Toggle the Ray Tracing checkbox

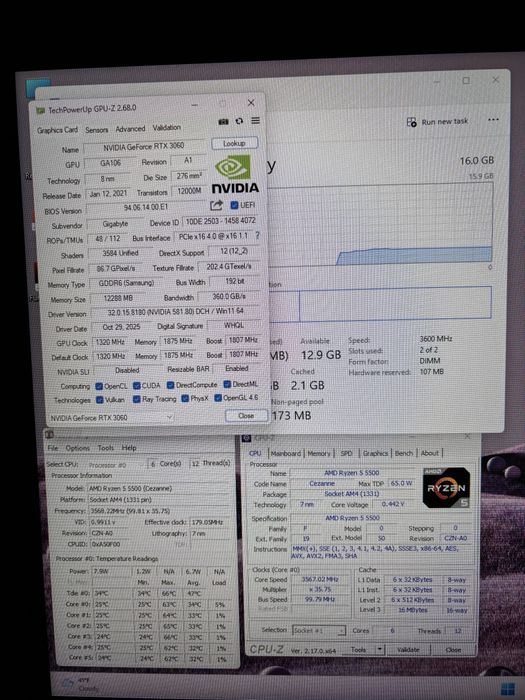137,399
